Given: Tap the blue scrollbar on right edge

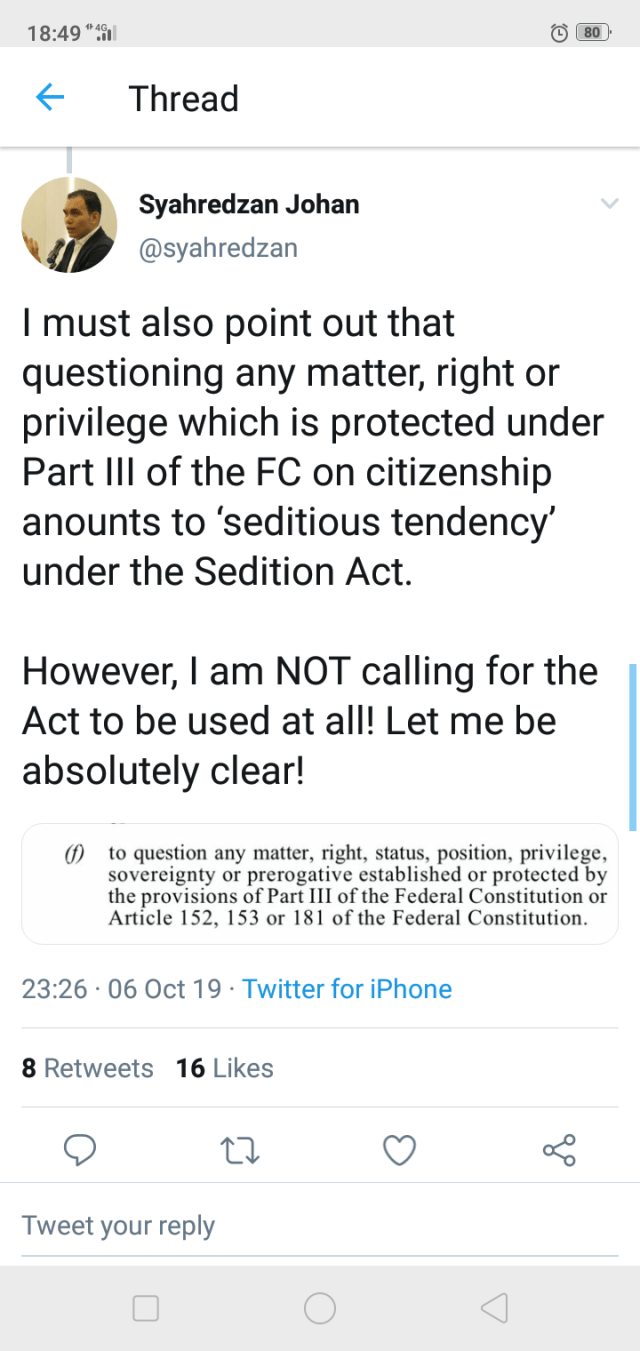Looking at the screenshot, I should [633, 745].
